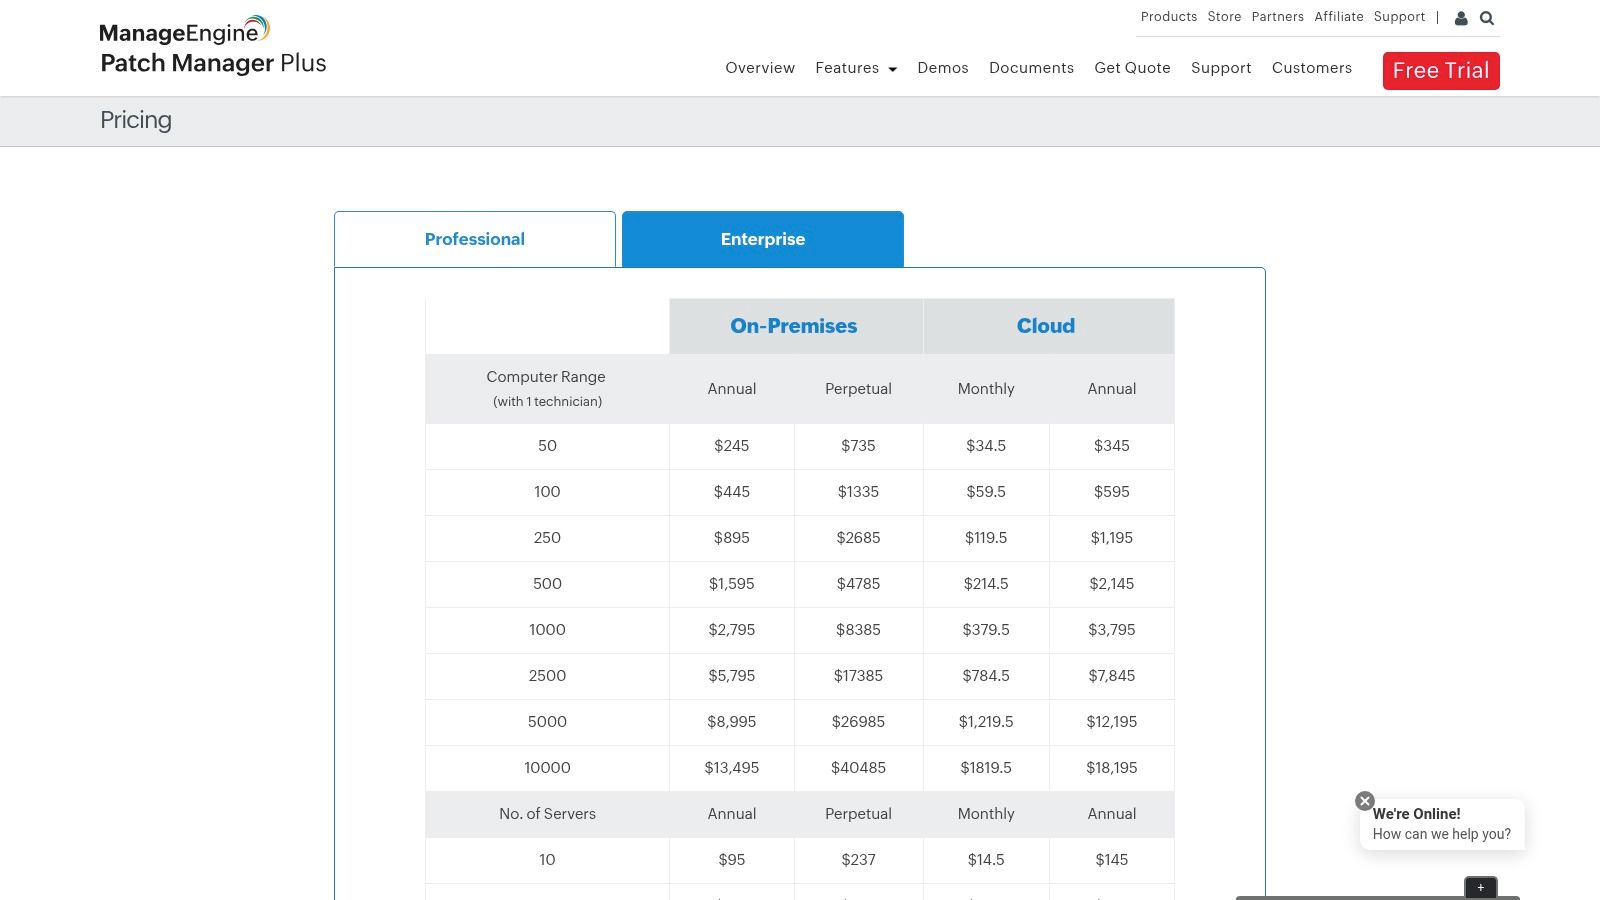
Task: Click Get Quote in navigation
Action: tap(1132, 68)
